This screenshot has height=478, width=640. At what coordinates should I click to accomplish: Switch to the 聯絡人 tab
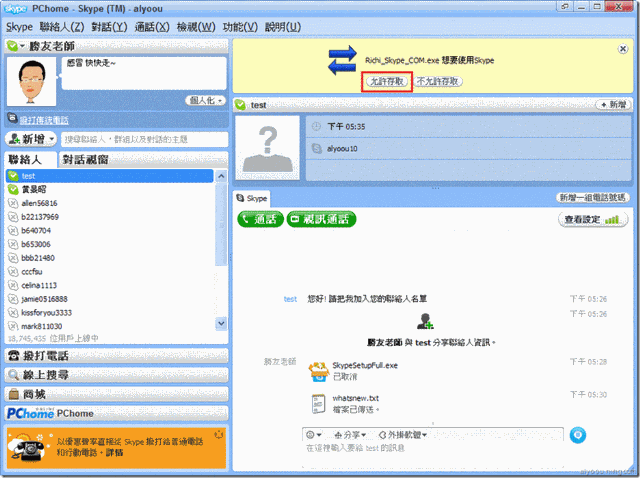point(31,159)
